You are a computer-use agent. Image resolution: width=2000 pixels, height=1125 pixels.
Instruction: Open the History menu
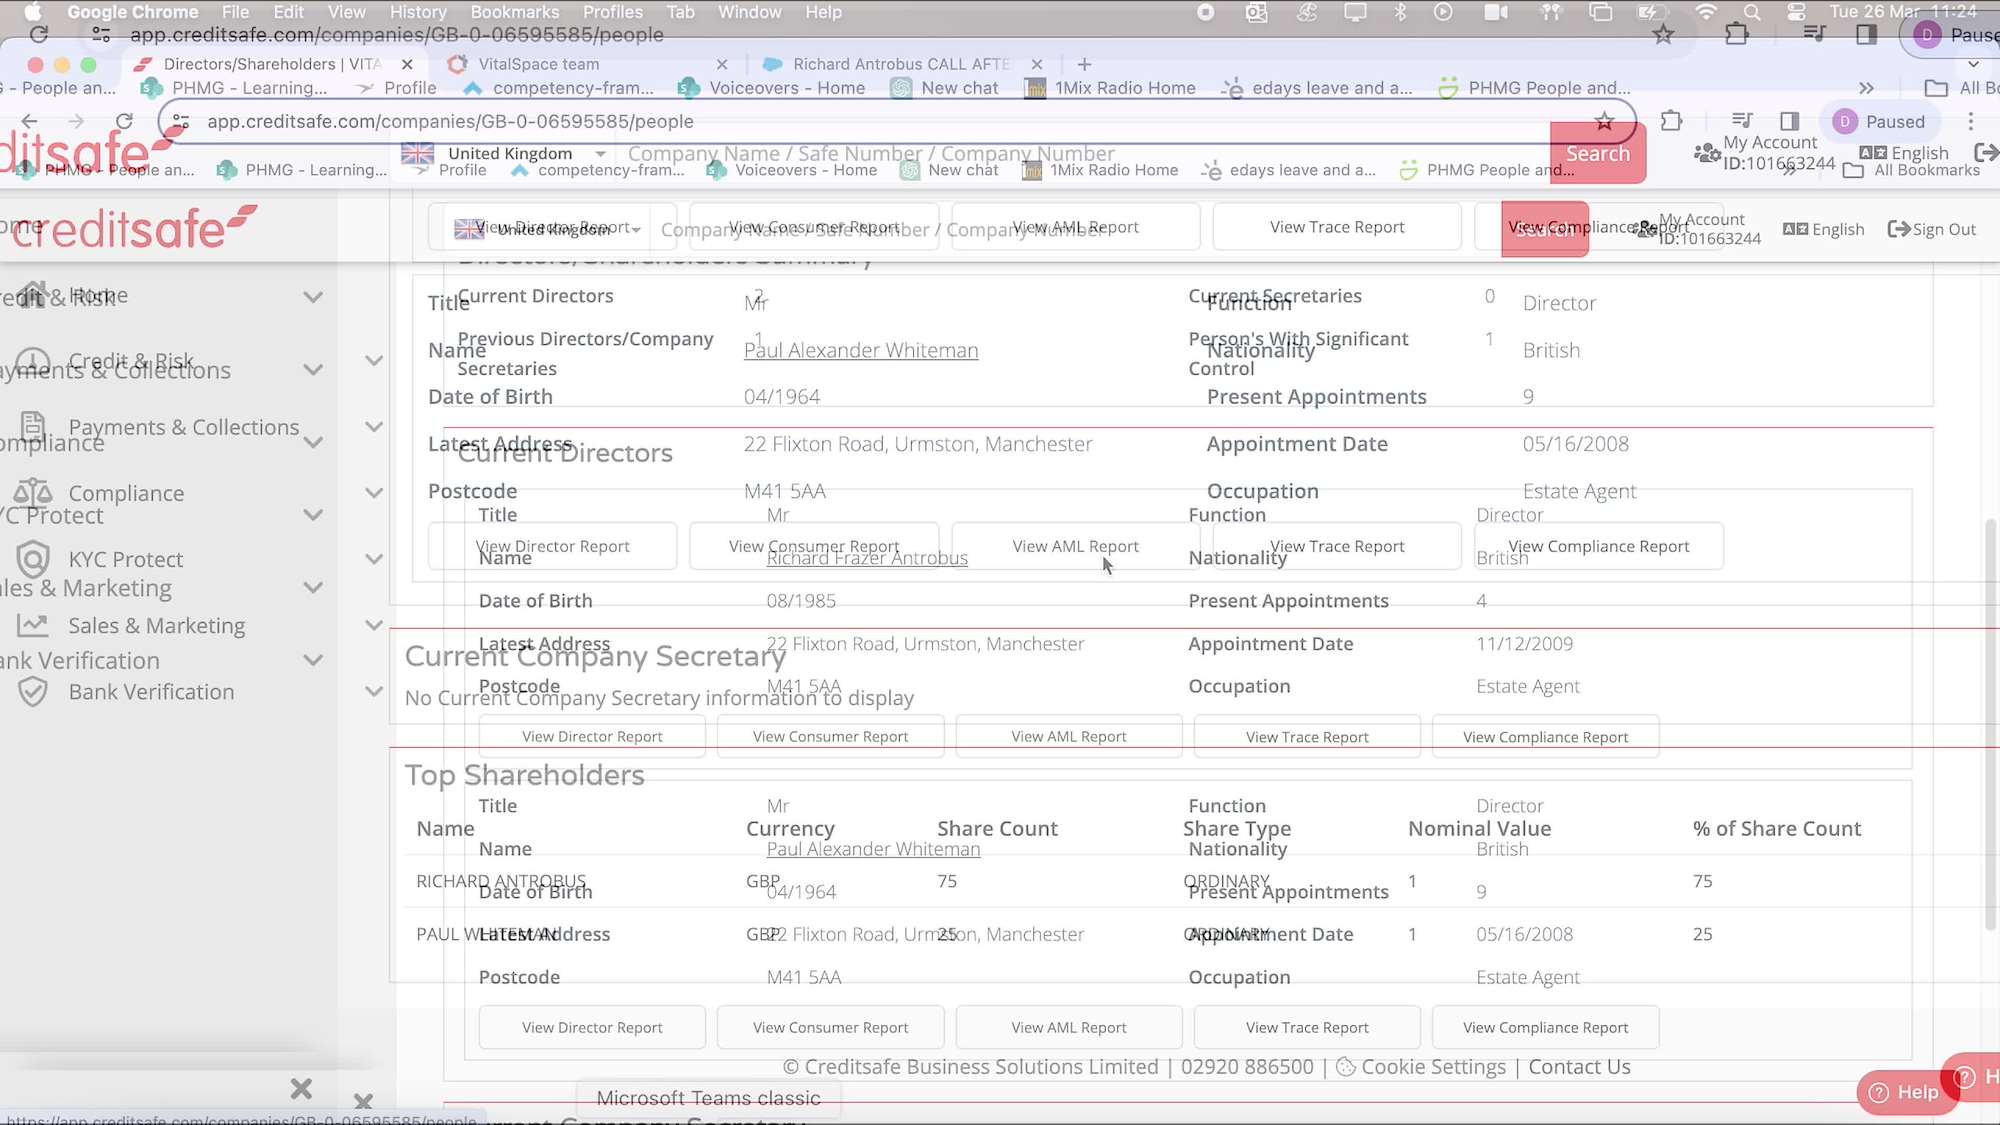[x=418, y=12]
